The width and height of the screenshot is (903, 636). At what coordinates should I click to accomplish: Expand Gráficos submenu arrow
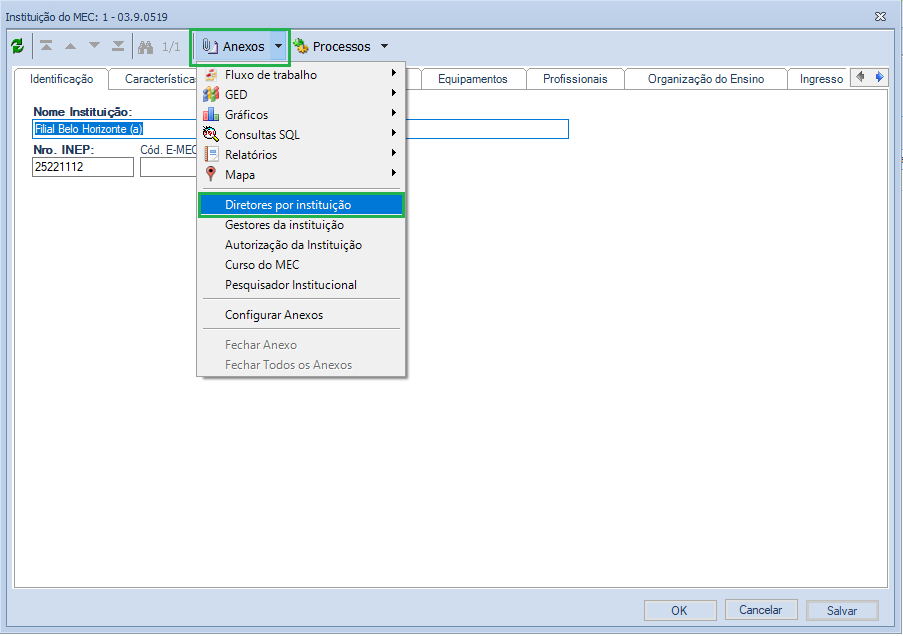(393, 113)
